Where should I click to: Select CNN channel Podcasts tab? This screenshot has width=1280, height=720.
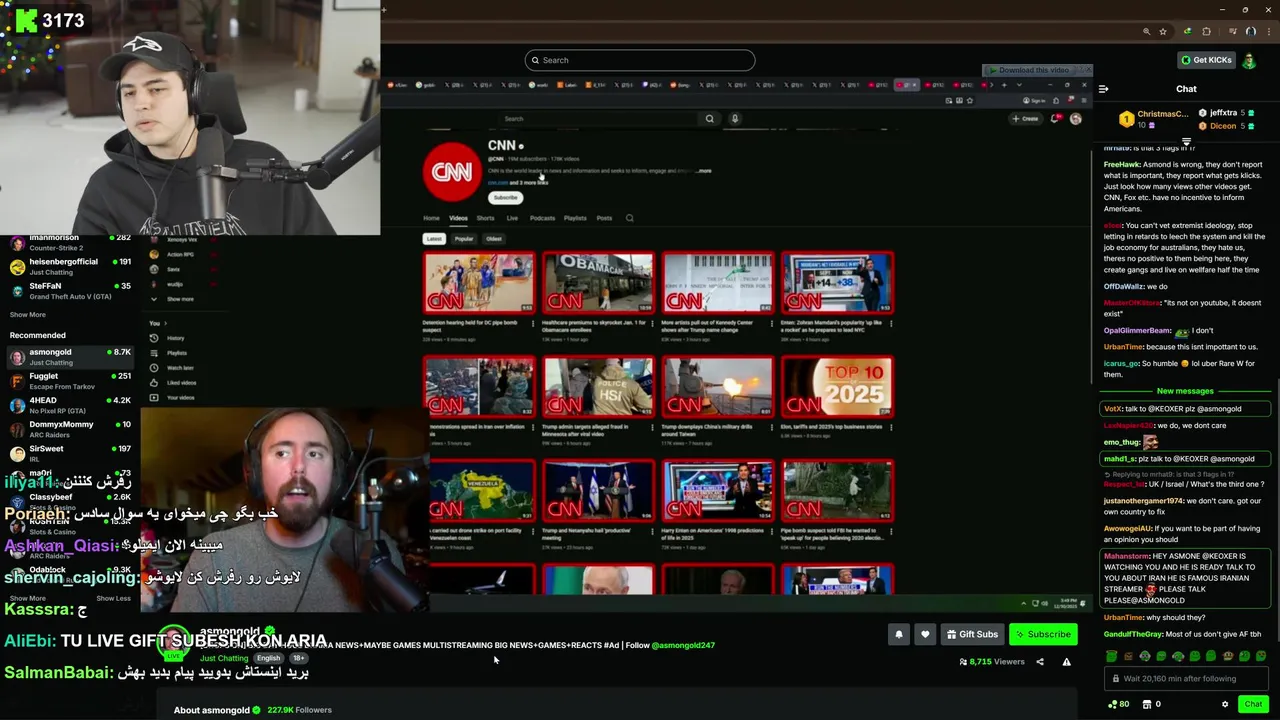click(542, 218)
